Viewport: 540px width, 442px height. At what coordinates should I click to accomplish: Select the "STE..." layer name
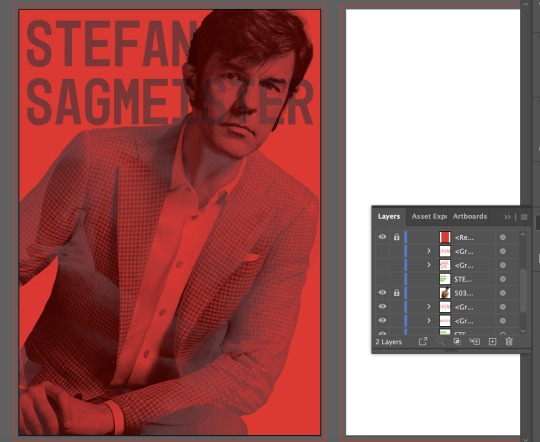(463, 279)
